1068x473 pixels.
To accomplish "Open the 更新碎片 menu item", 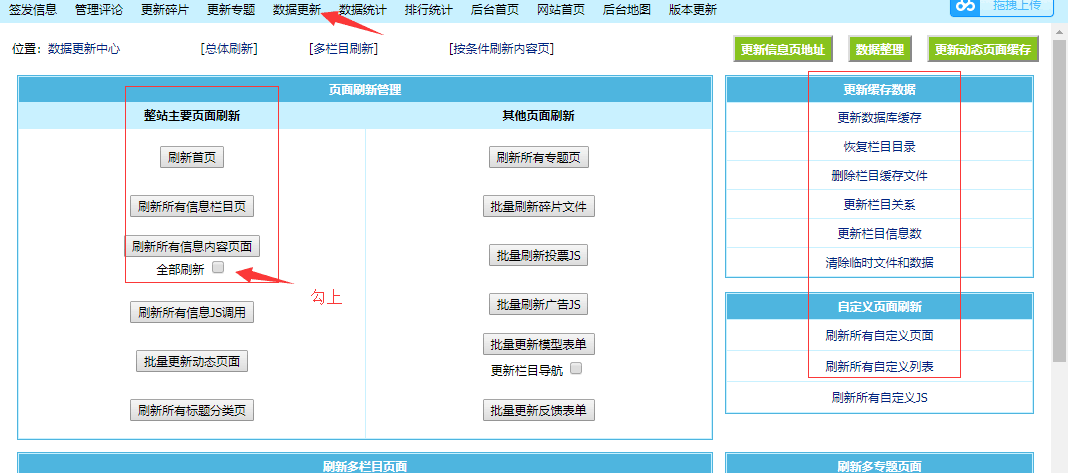I will click(165, 10).
